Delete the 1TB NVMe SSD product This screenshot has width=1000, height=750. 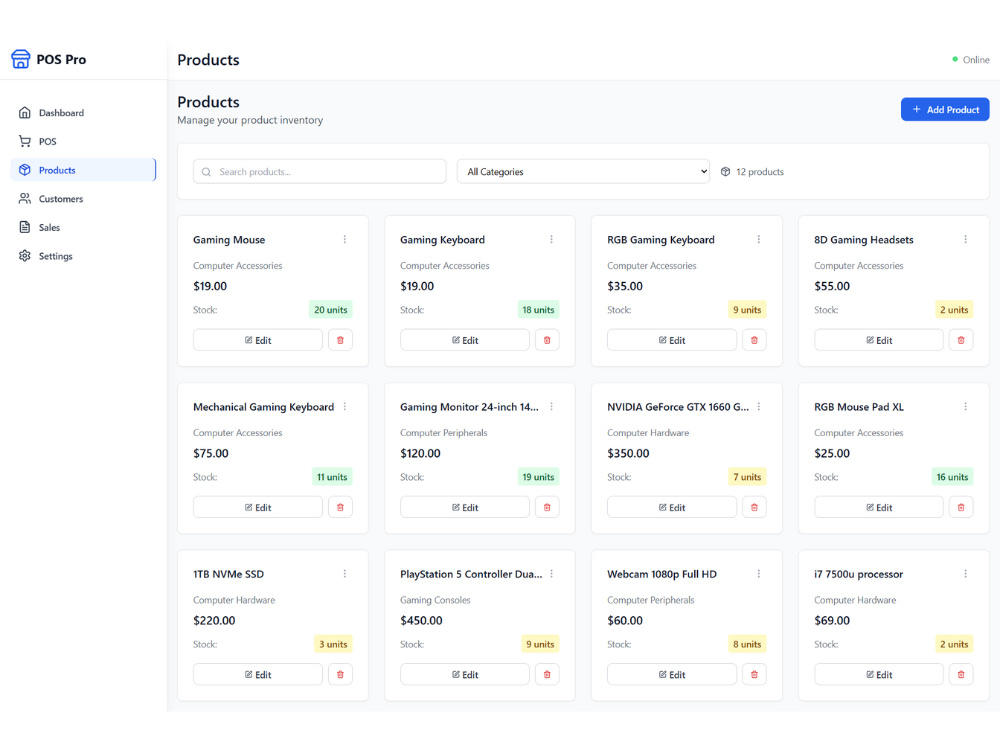point(340,674)
